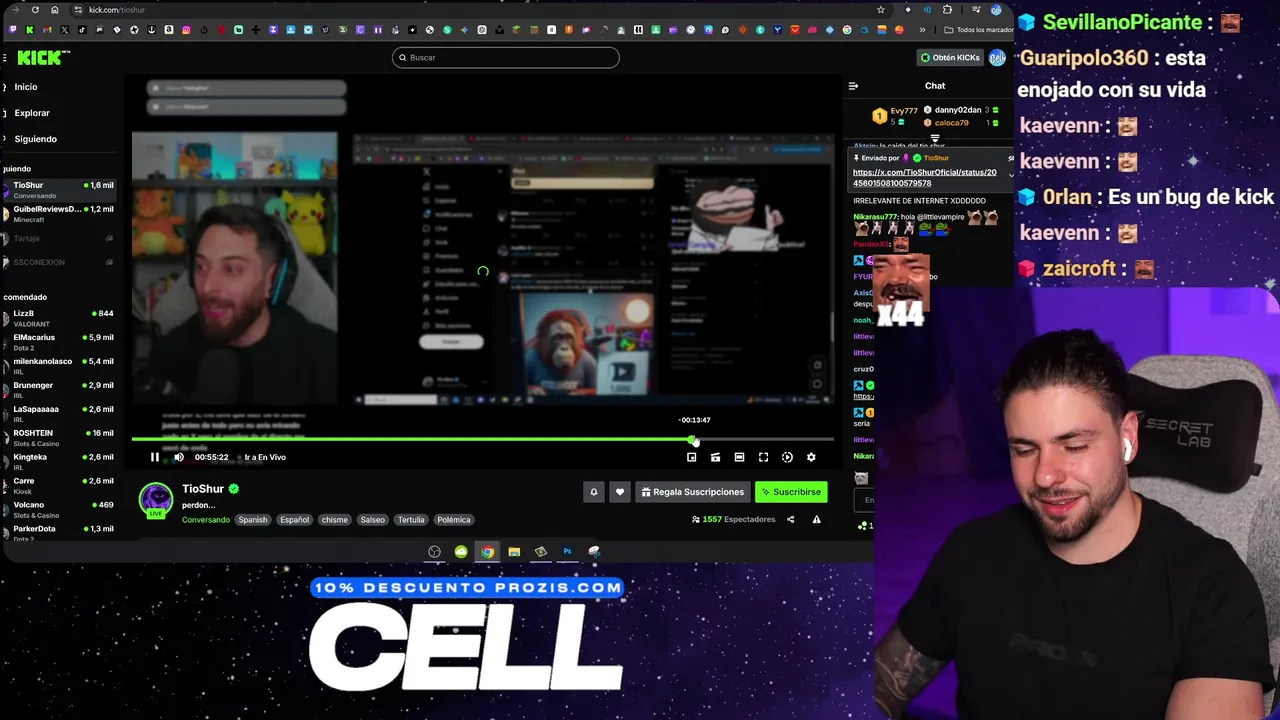Open recommended channel Volcano

(x=60, y=510)
